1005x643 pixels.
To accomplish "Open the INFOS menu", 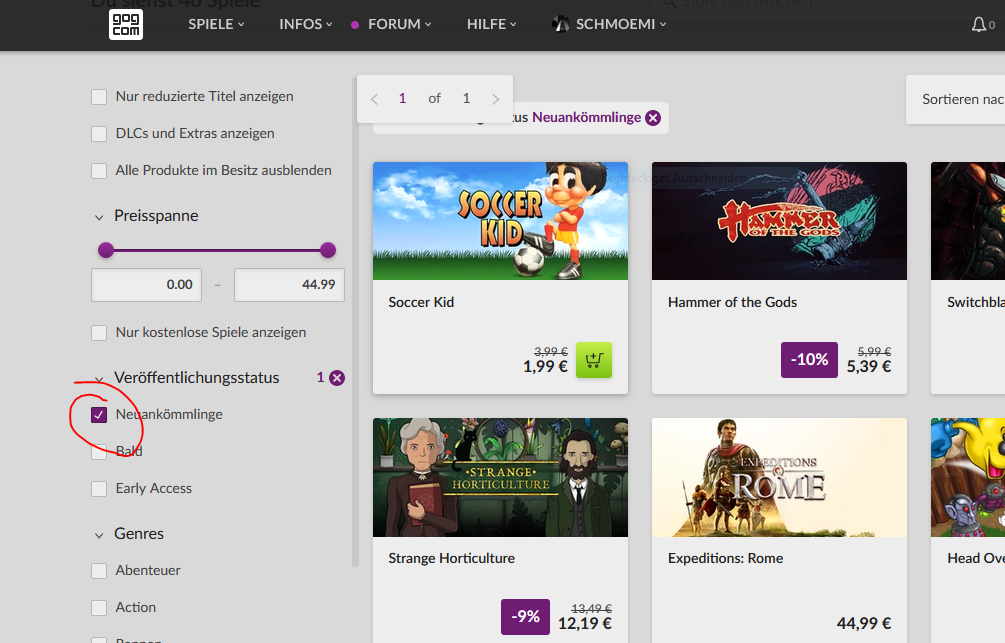I will 306,24.
